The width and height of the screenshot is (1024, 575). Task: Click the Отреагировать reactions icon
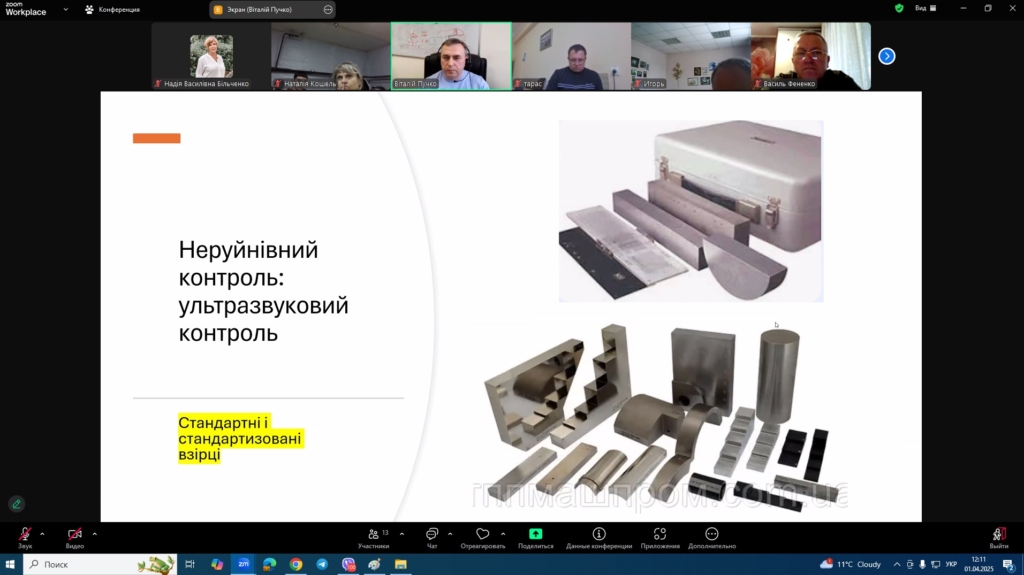483,537
